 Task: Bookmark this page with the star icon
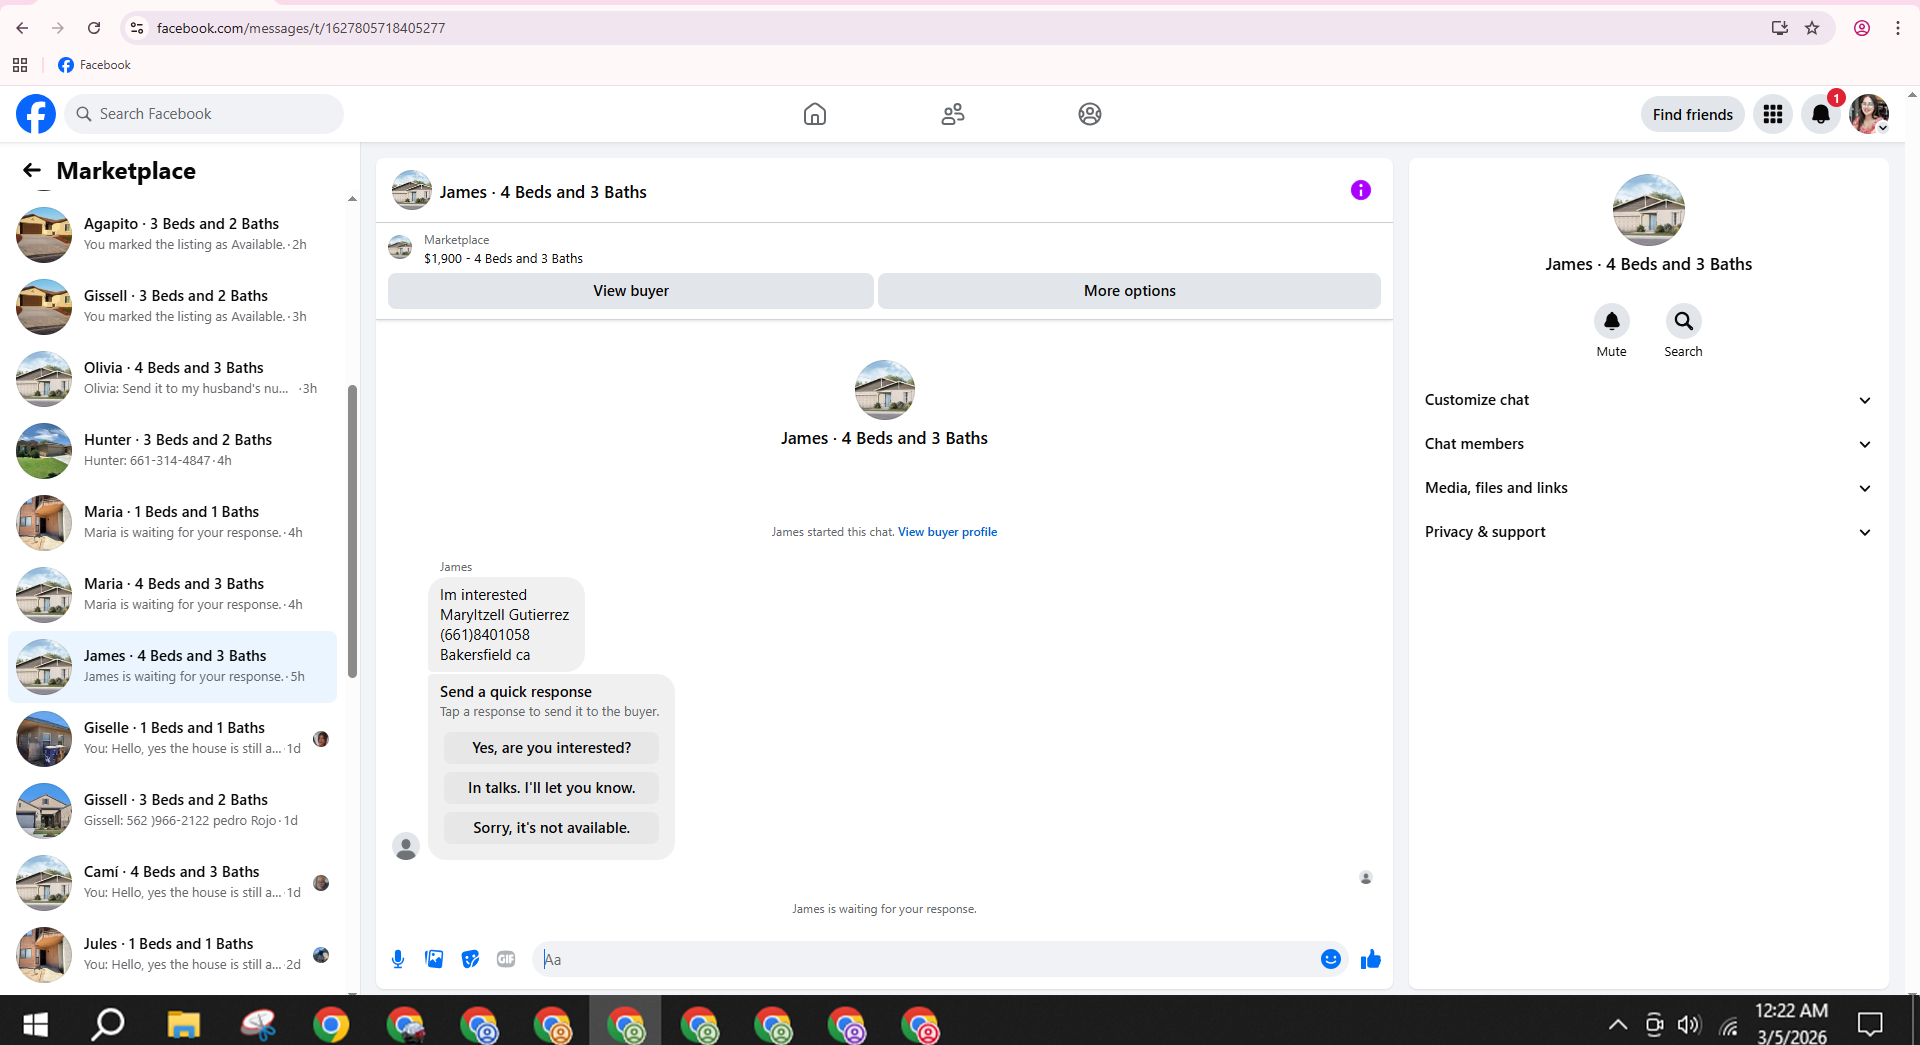tap(1812, 28)
